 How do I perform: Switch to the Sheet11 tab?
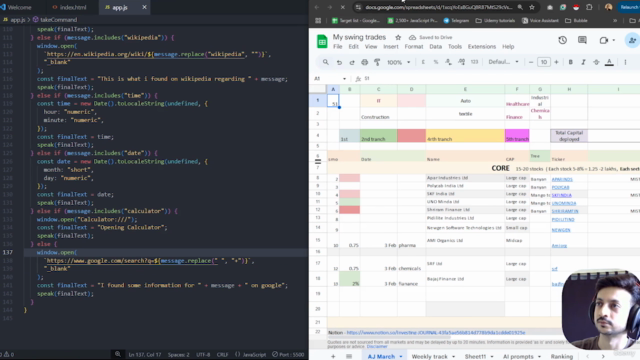pyautogui.click(x=476, y=356)
